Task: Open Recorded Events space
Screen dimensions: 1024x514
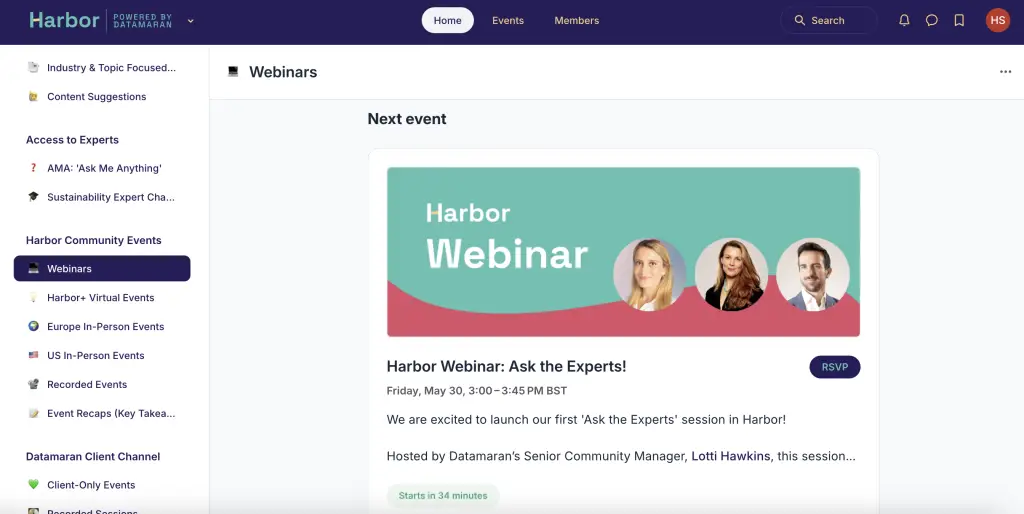Action: click(x=102, y=384)
